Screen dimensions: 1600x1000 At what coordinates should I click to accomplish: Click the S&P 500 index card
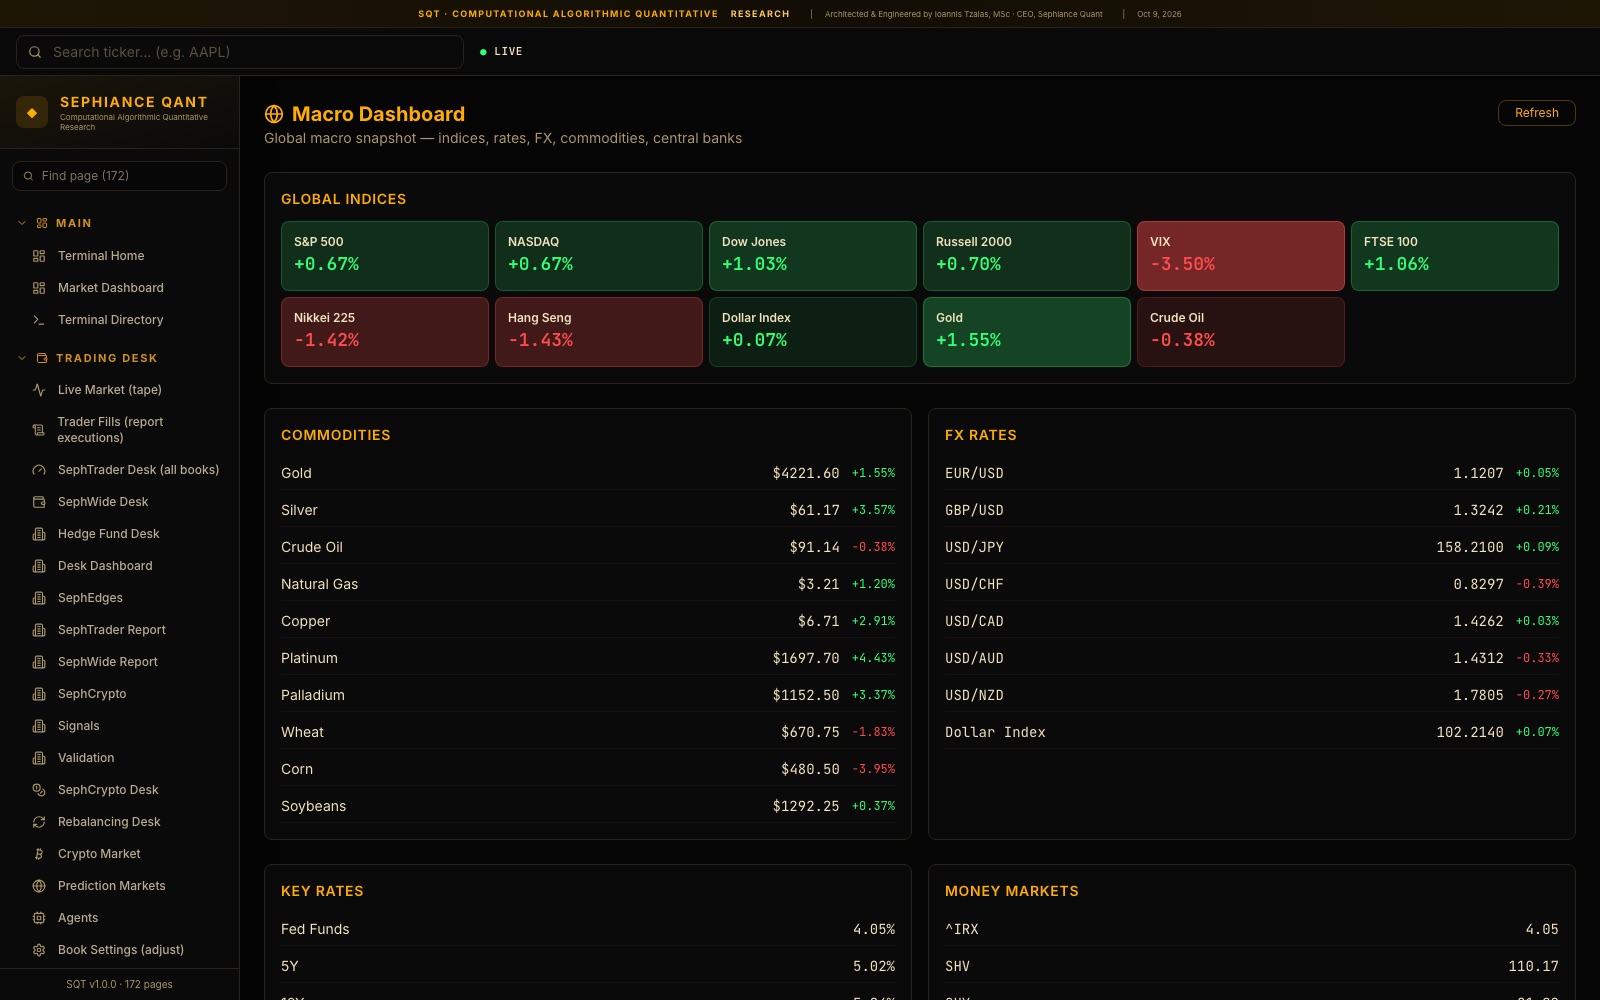coord(385,256)
